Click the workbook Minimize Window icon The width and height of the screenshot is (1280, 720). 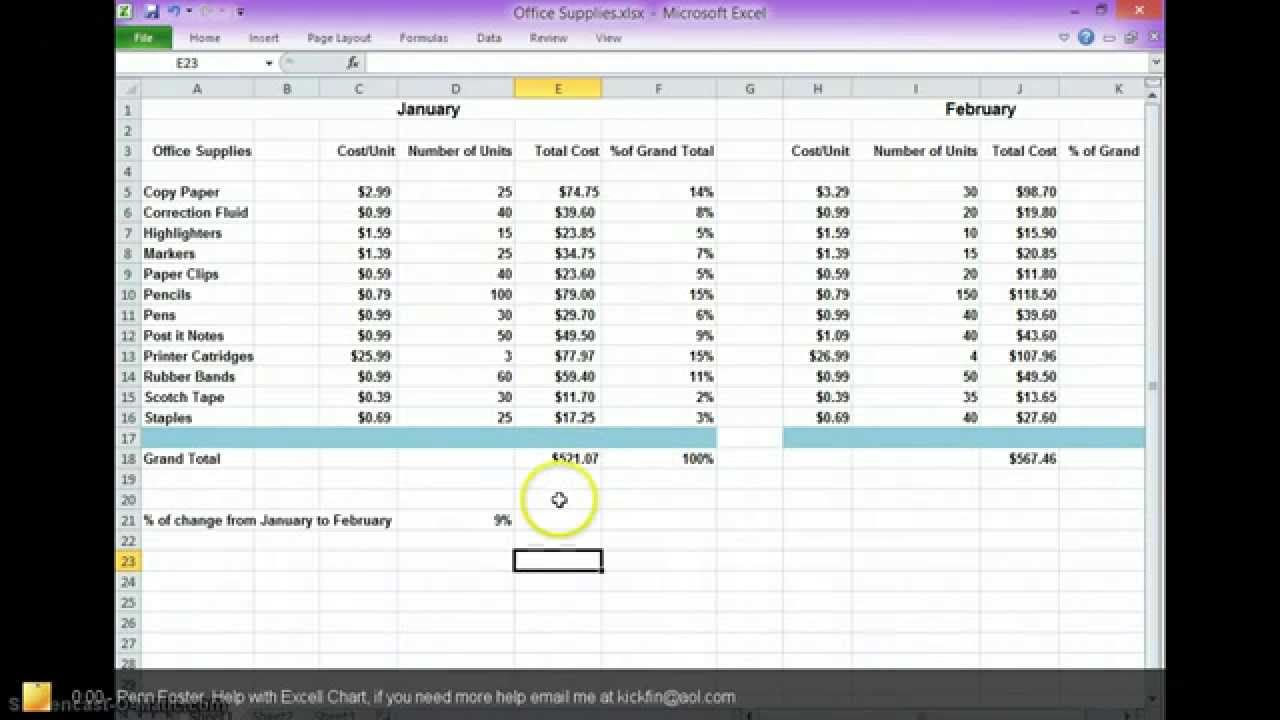click(x=1109, y=38)
